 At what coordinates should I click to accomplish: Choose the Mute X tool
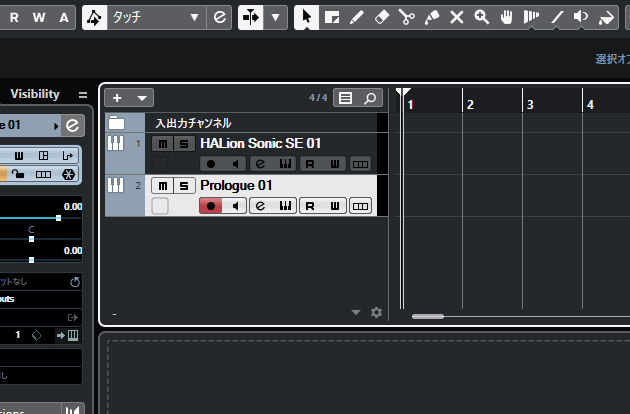(457, 17)
